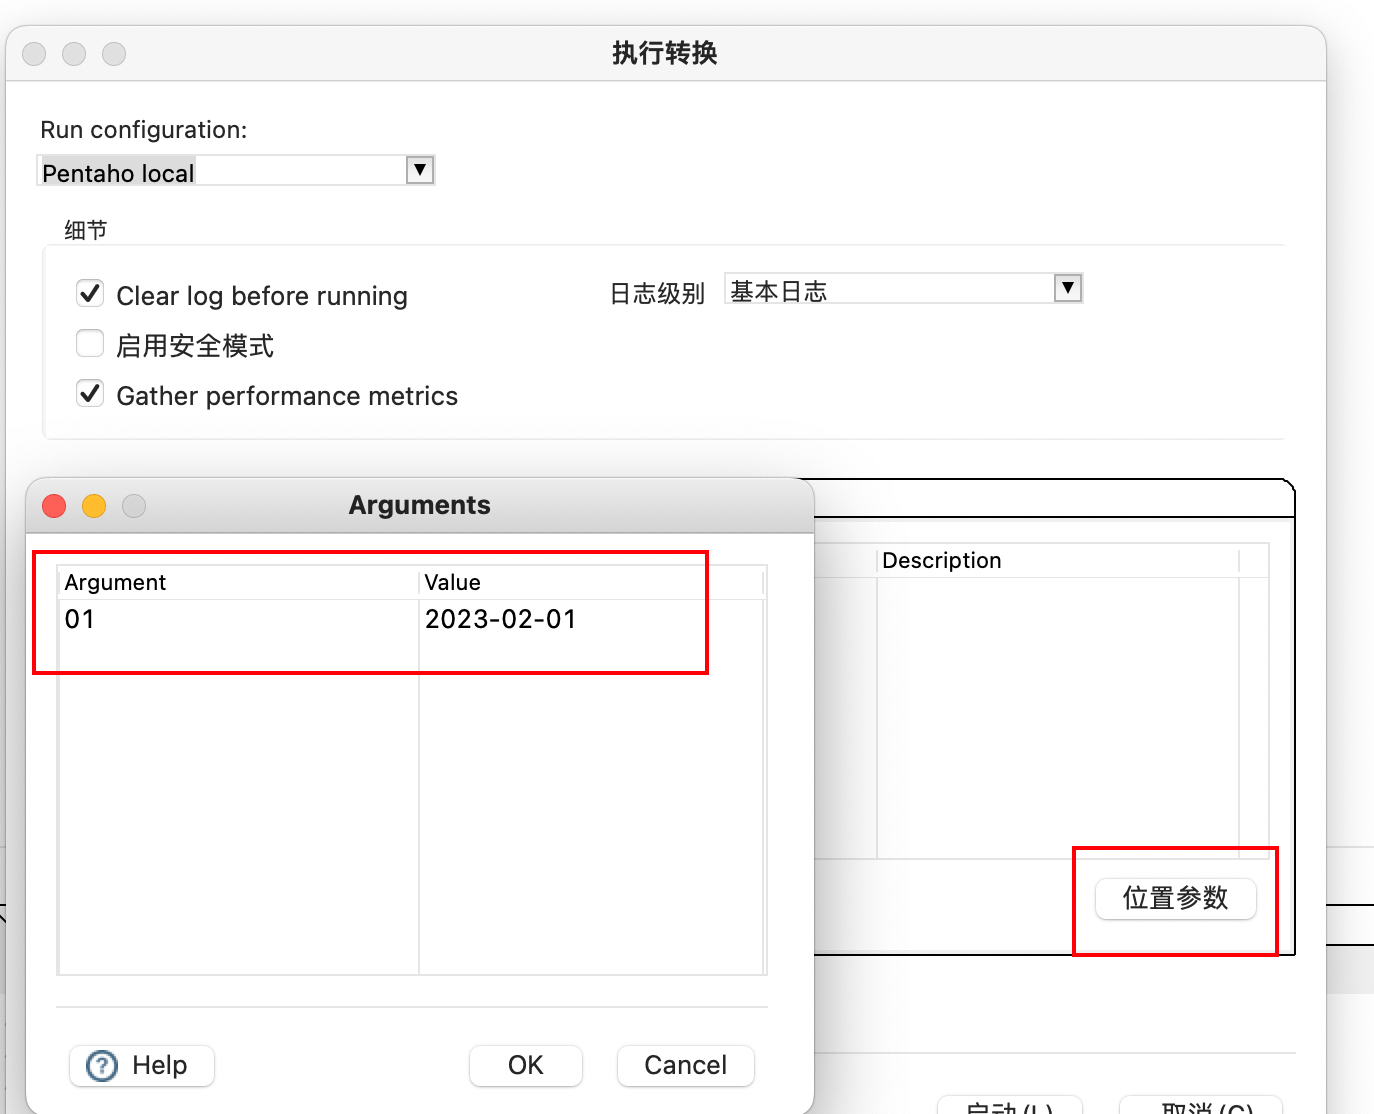
Task: Close the Arguments dialog with red button
Action: (54, 506)
